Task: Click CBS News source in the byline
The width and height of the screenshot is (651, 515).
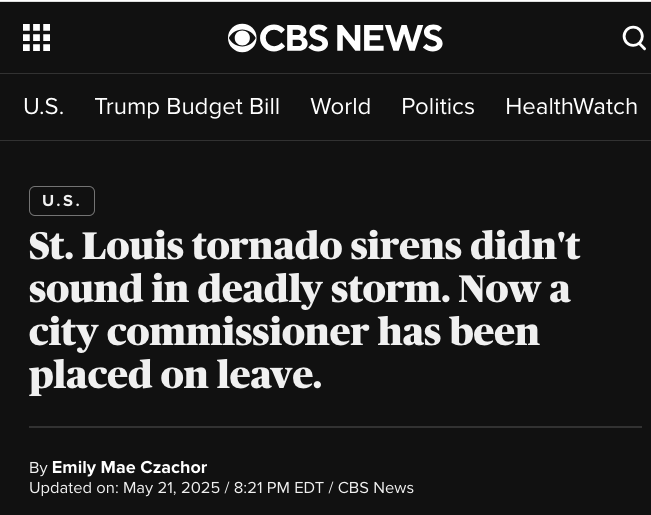Action: tap(375, 488)
